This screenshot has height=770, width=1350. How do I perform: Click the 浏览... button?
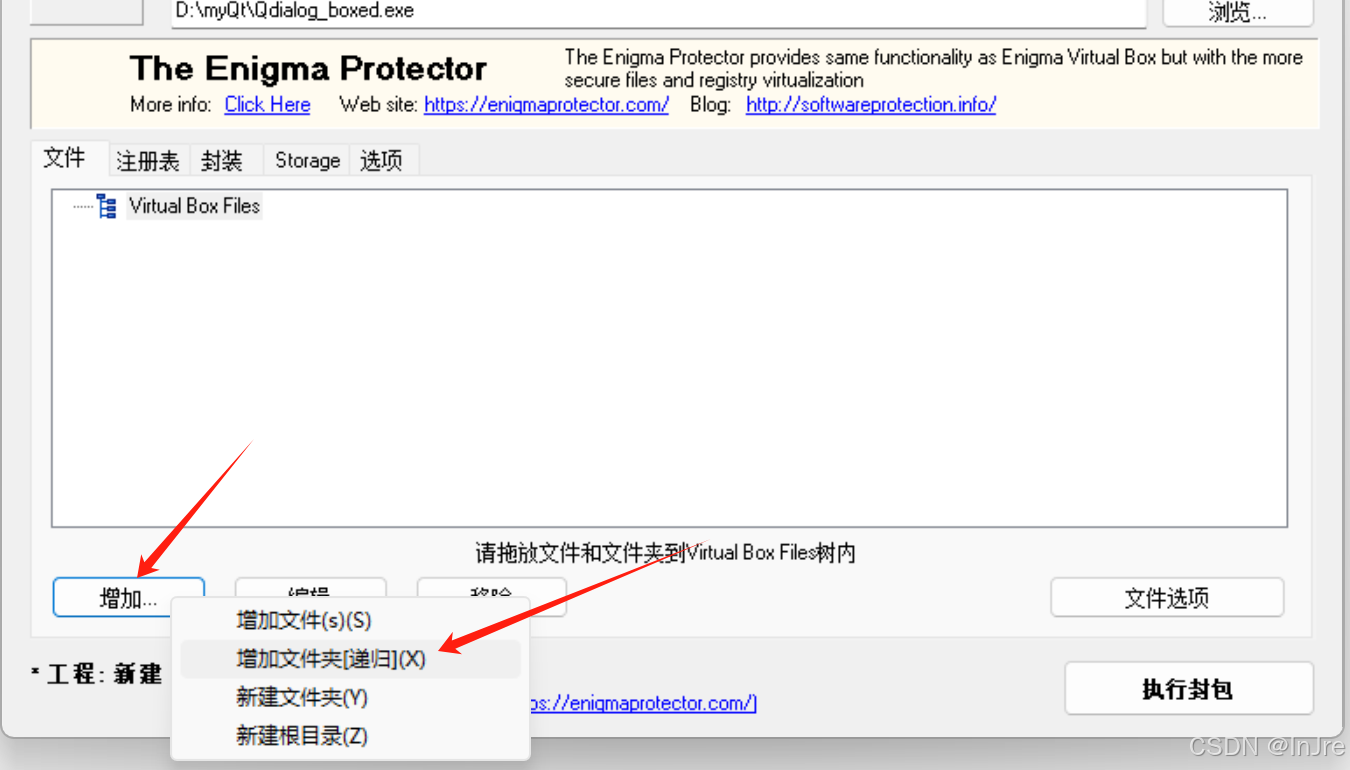click(x=1238, y=12)
